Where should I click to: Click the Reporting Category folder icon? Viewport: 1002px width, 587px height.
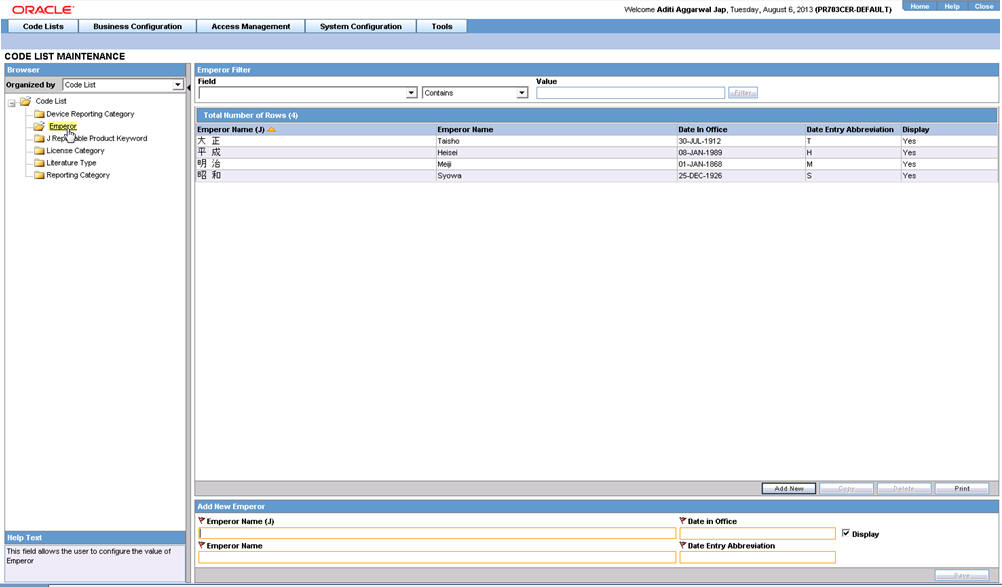coord(39,175)
